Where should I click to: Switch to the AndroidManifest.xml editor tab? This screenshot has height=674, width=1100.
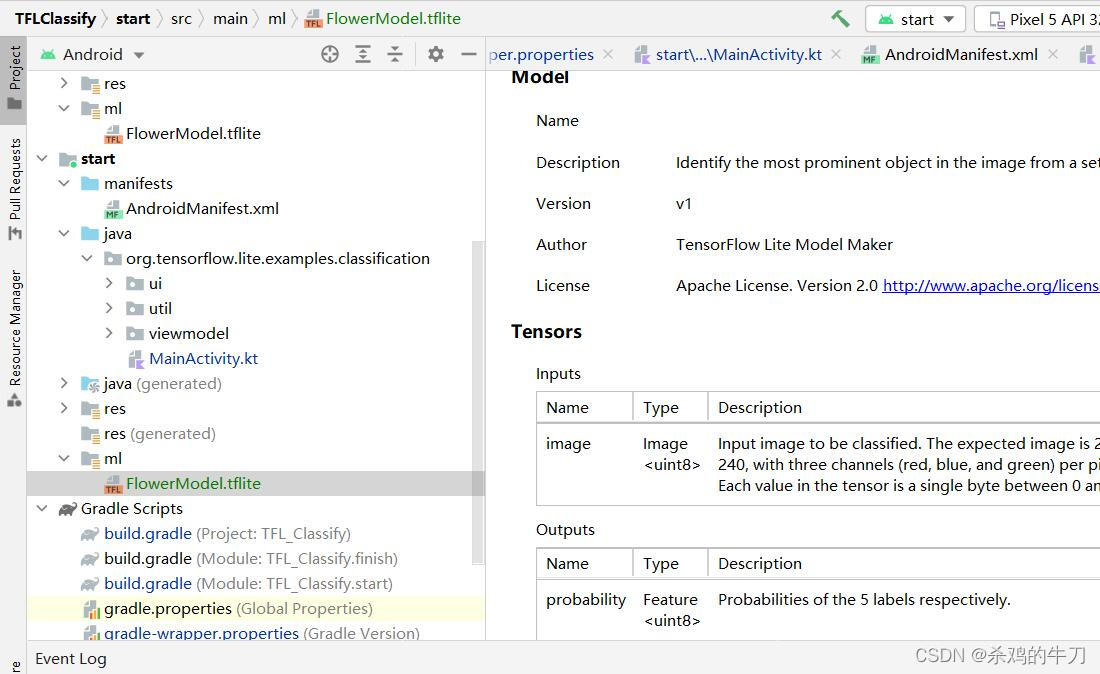951,55
